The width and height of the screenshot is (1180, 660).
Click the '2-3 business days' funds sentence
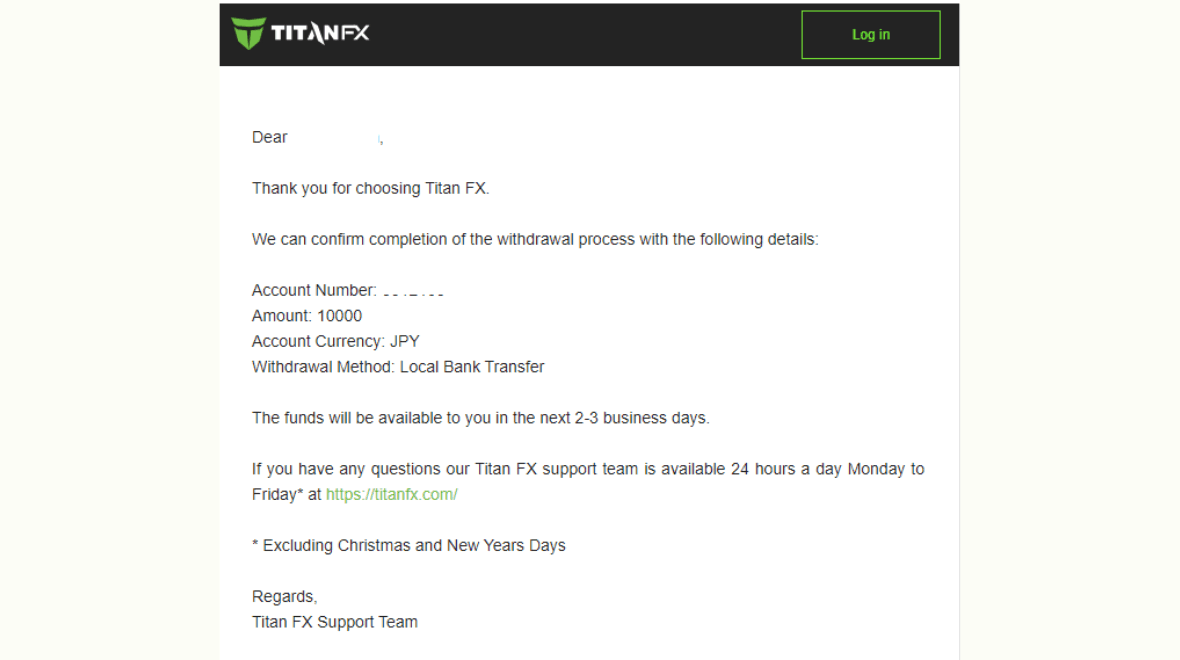(480, 418)
